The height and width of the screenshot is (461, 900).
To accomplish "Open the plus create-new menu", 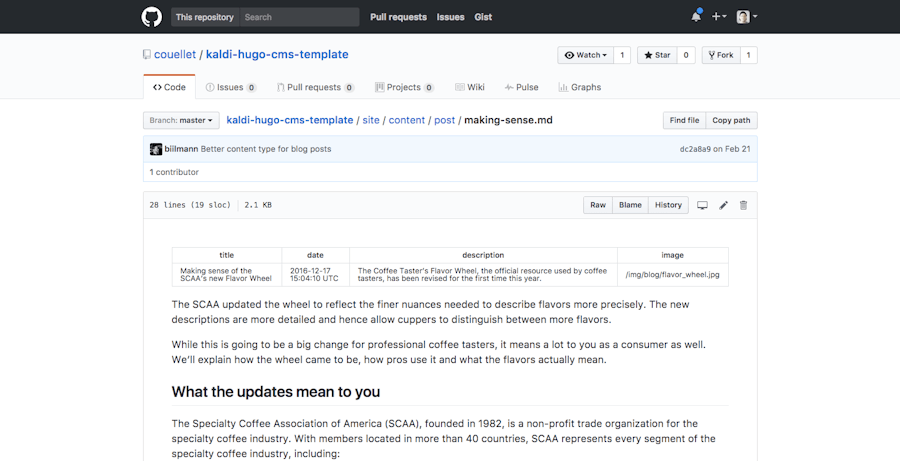I will 718,17.
